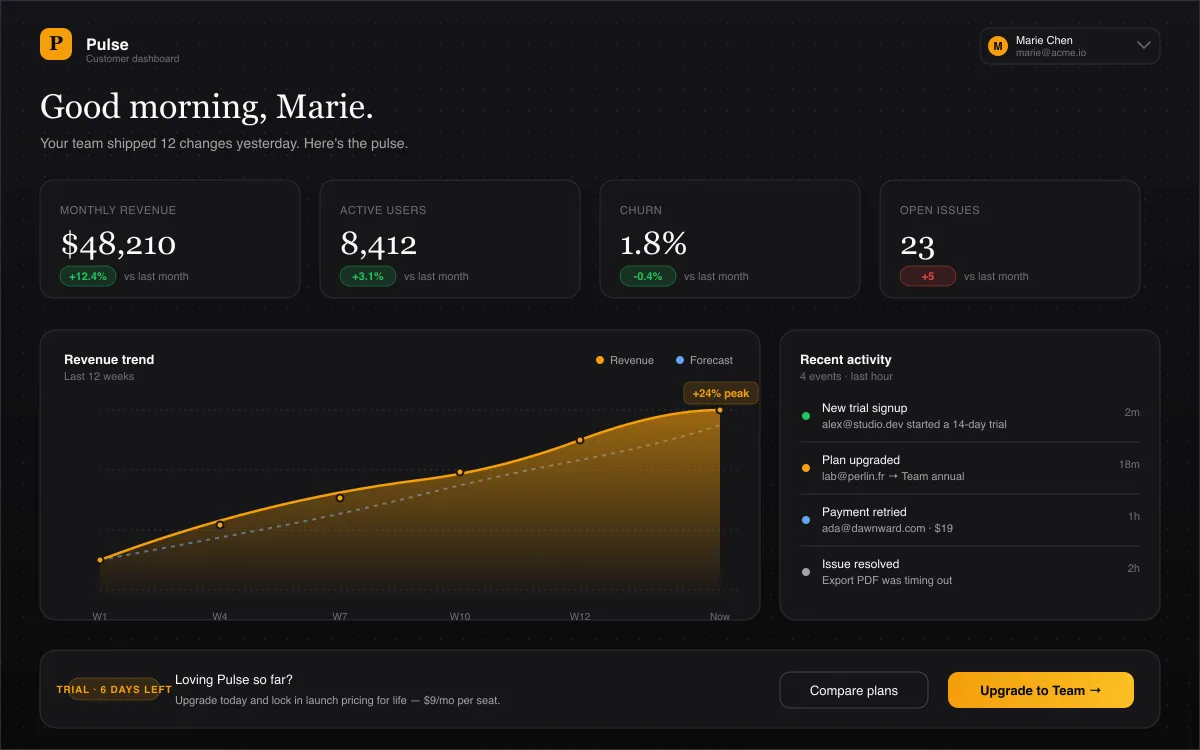Image resolution: width=1200 pixels, height=750 pixels.
Task: Click the marie@acme.io email text
Action: [1051, 53]
